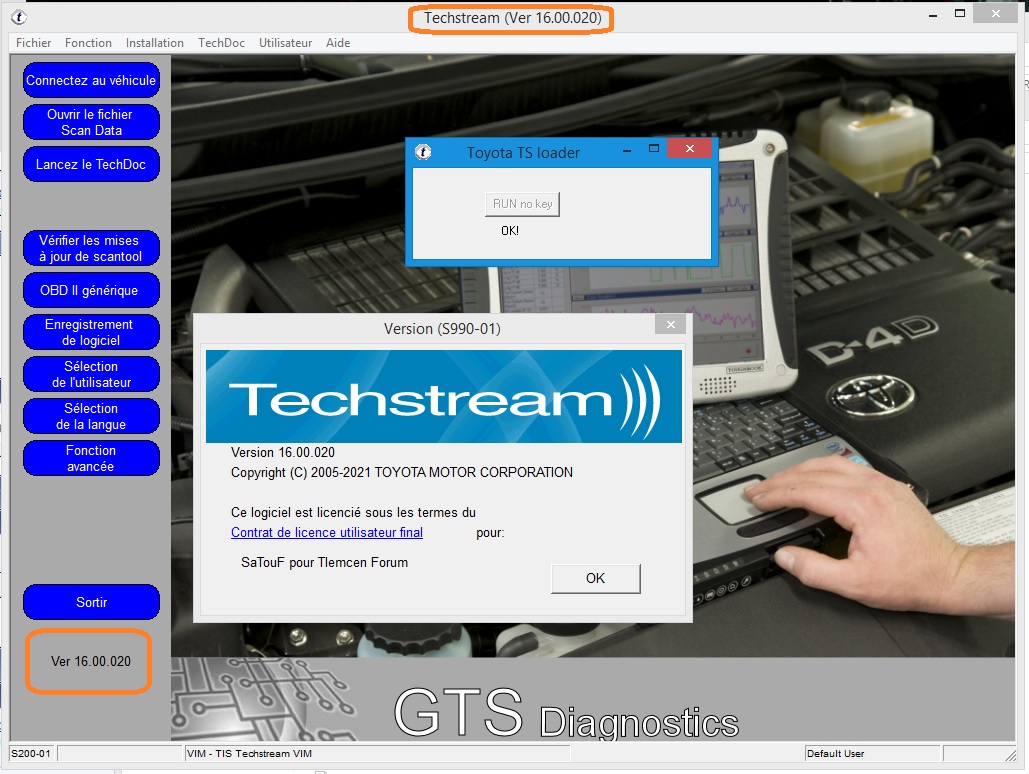Open 'Sélection de l'utilisateur'
Screen dimensions: 1029x774
click(91, 374)
